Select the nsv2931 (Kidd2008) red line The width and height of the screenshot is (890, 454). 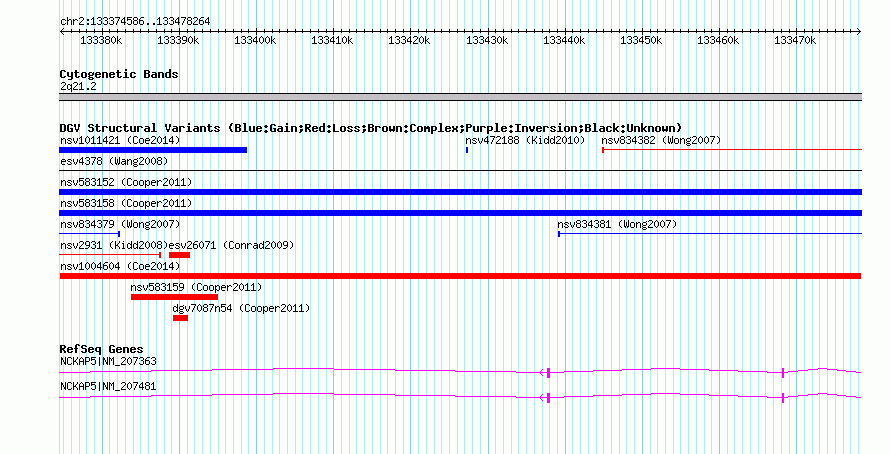pyautogui.click(x=110, y=255)
